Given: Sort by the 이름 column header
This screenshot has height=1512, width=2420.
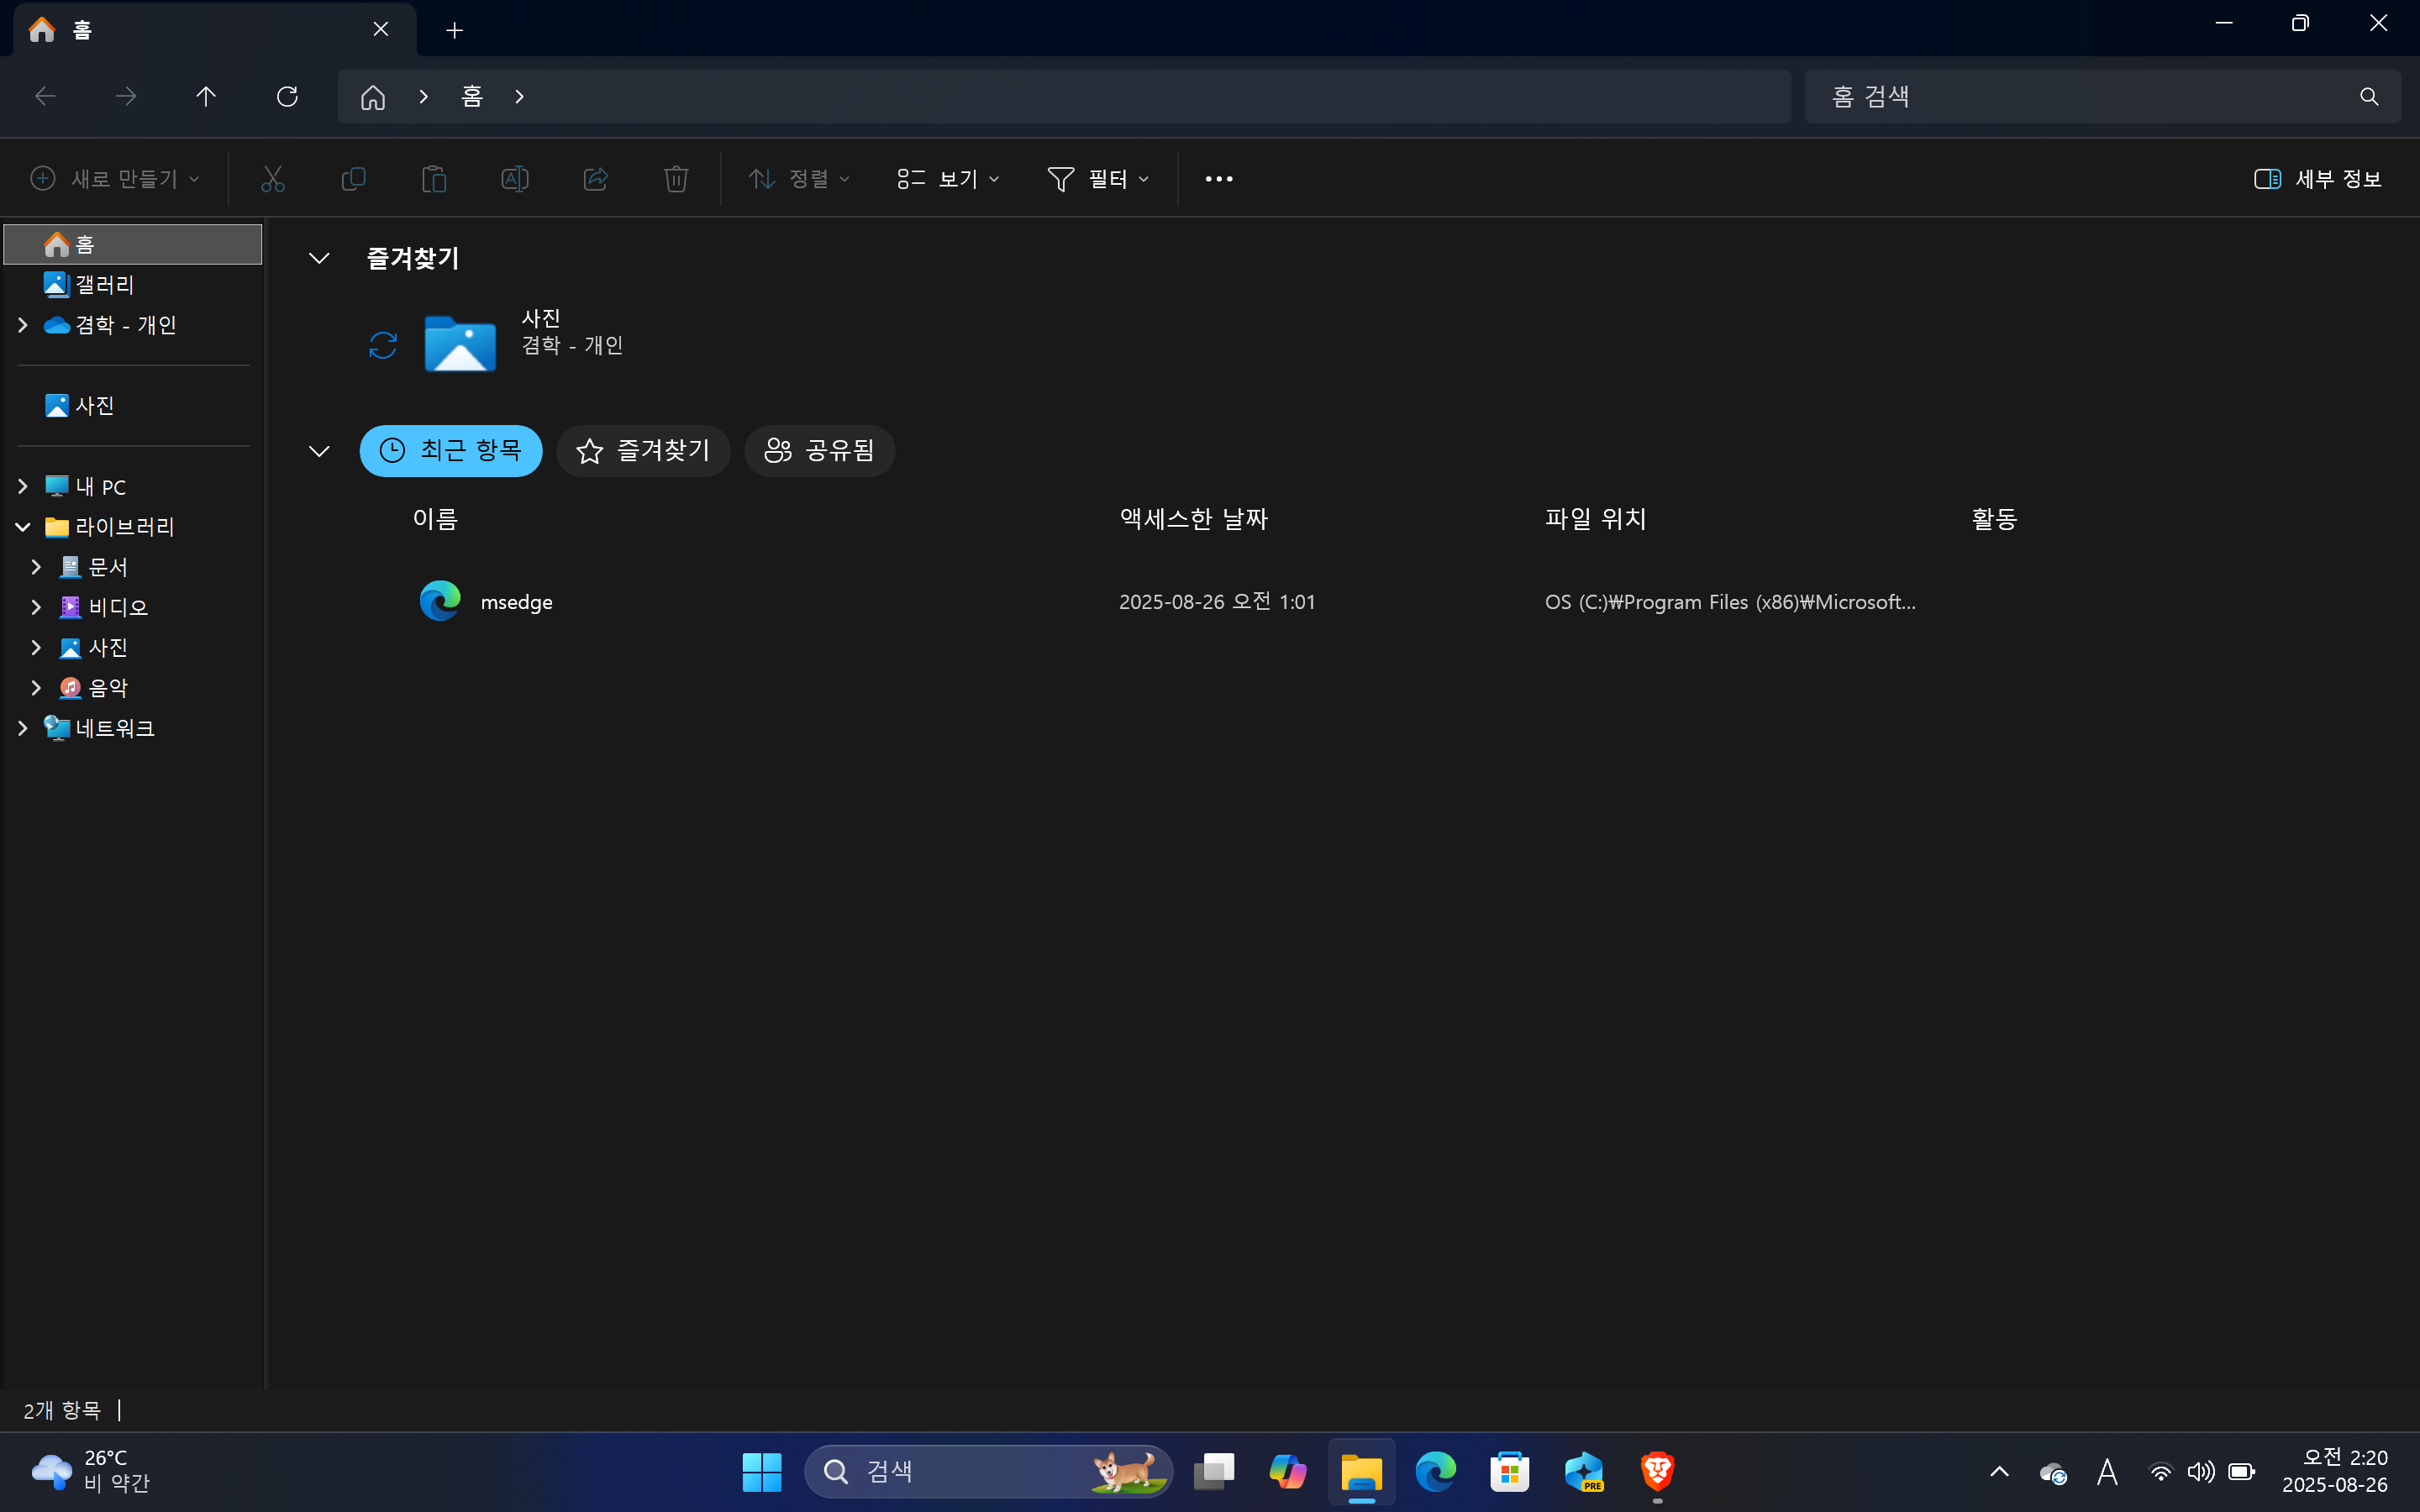Looking at the screenshot, I should (x=435, y=519).
